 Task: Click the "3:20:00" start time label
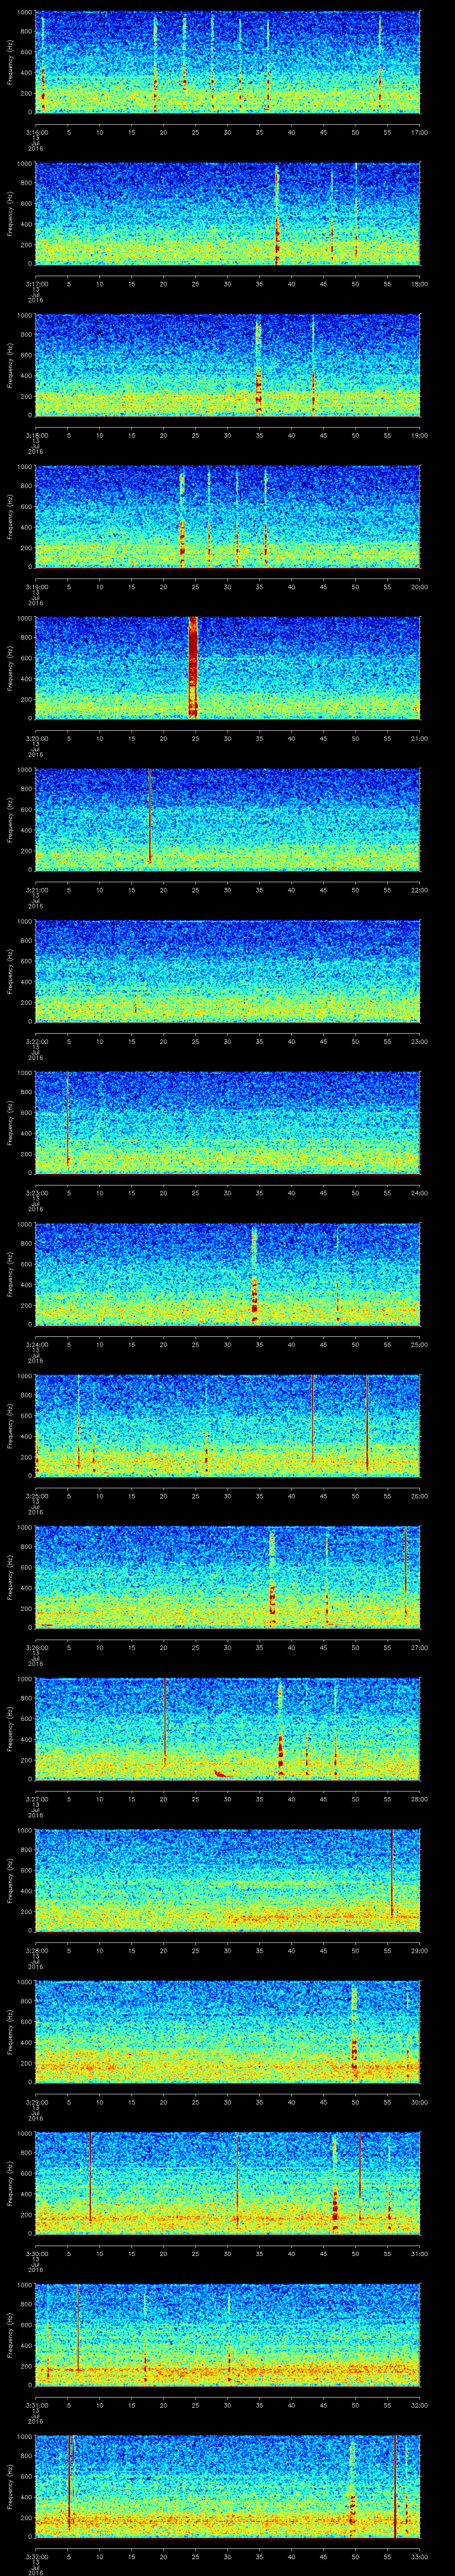coord(36,737)
